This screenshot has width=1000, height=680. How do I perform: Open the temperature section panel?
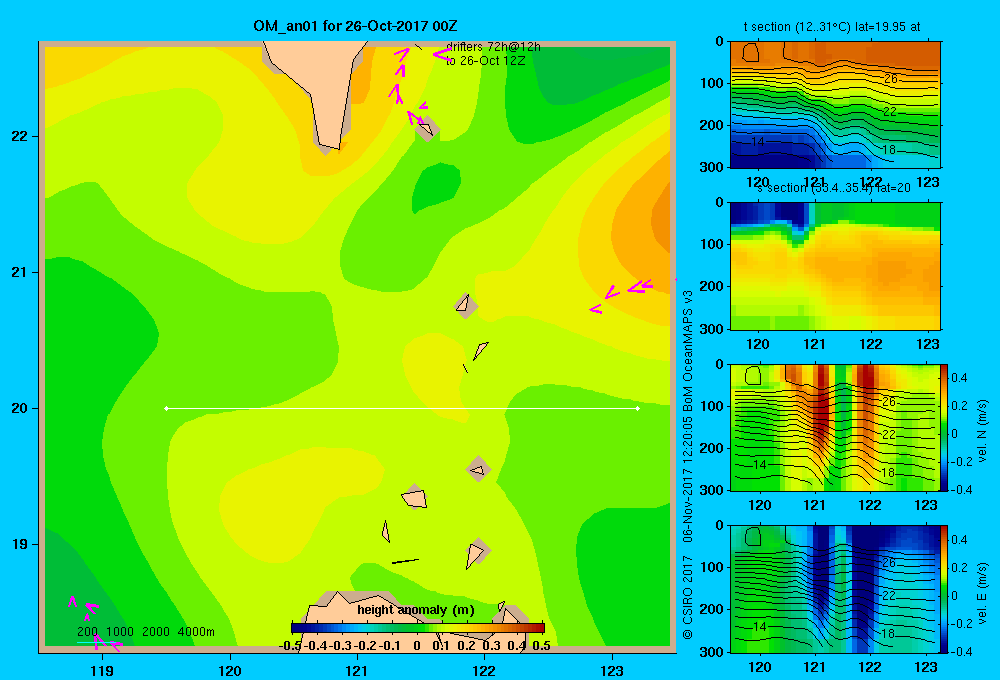[835, 105]
